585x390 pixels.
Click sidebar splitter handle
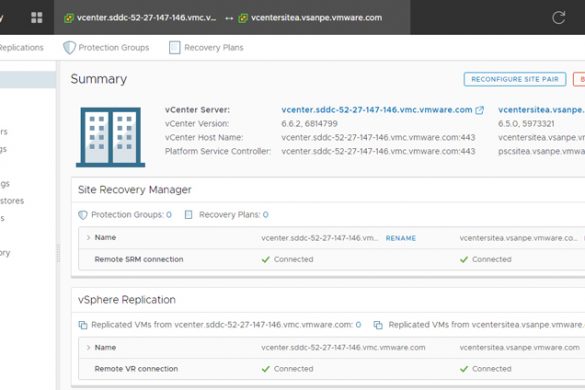click(58, 253)
